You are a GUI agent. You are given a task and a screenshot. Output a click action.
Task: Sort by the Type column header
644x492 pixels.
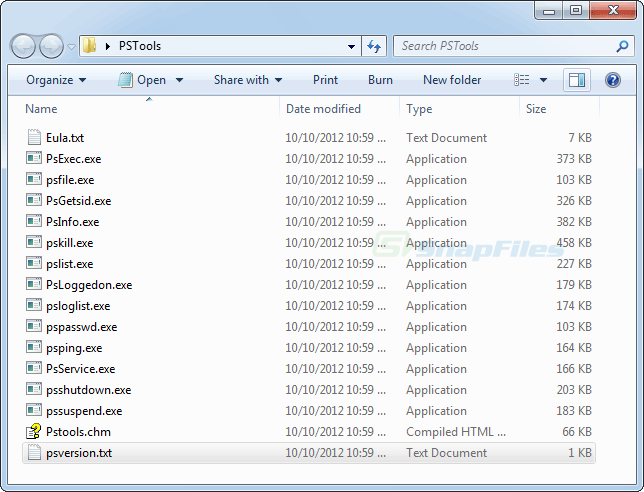419,109
